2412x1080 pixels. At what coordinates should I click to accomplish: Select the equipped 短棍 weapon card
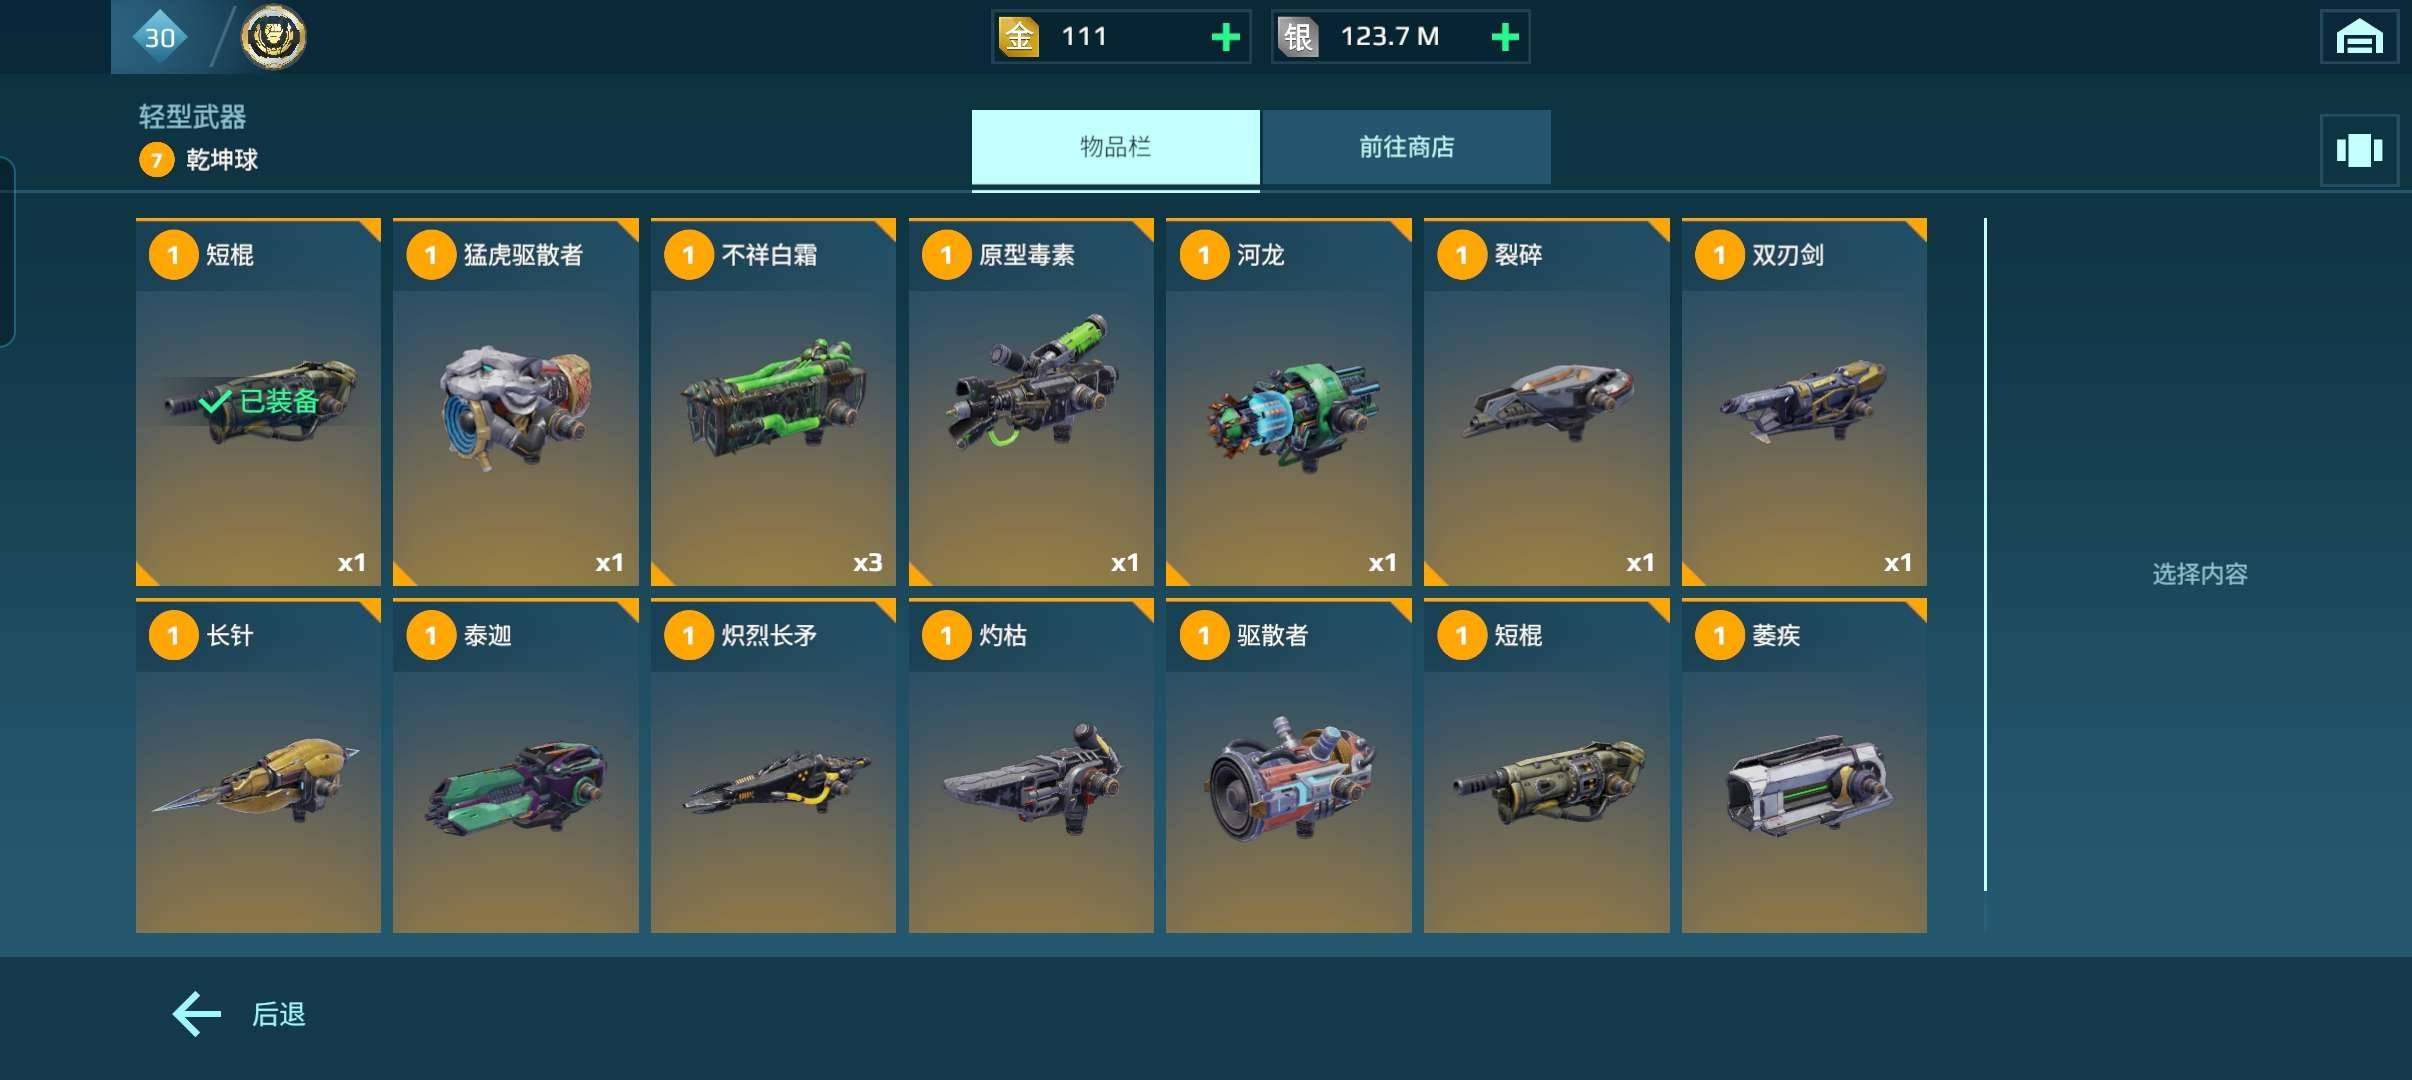point(258,402)
